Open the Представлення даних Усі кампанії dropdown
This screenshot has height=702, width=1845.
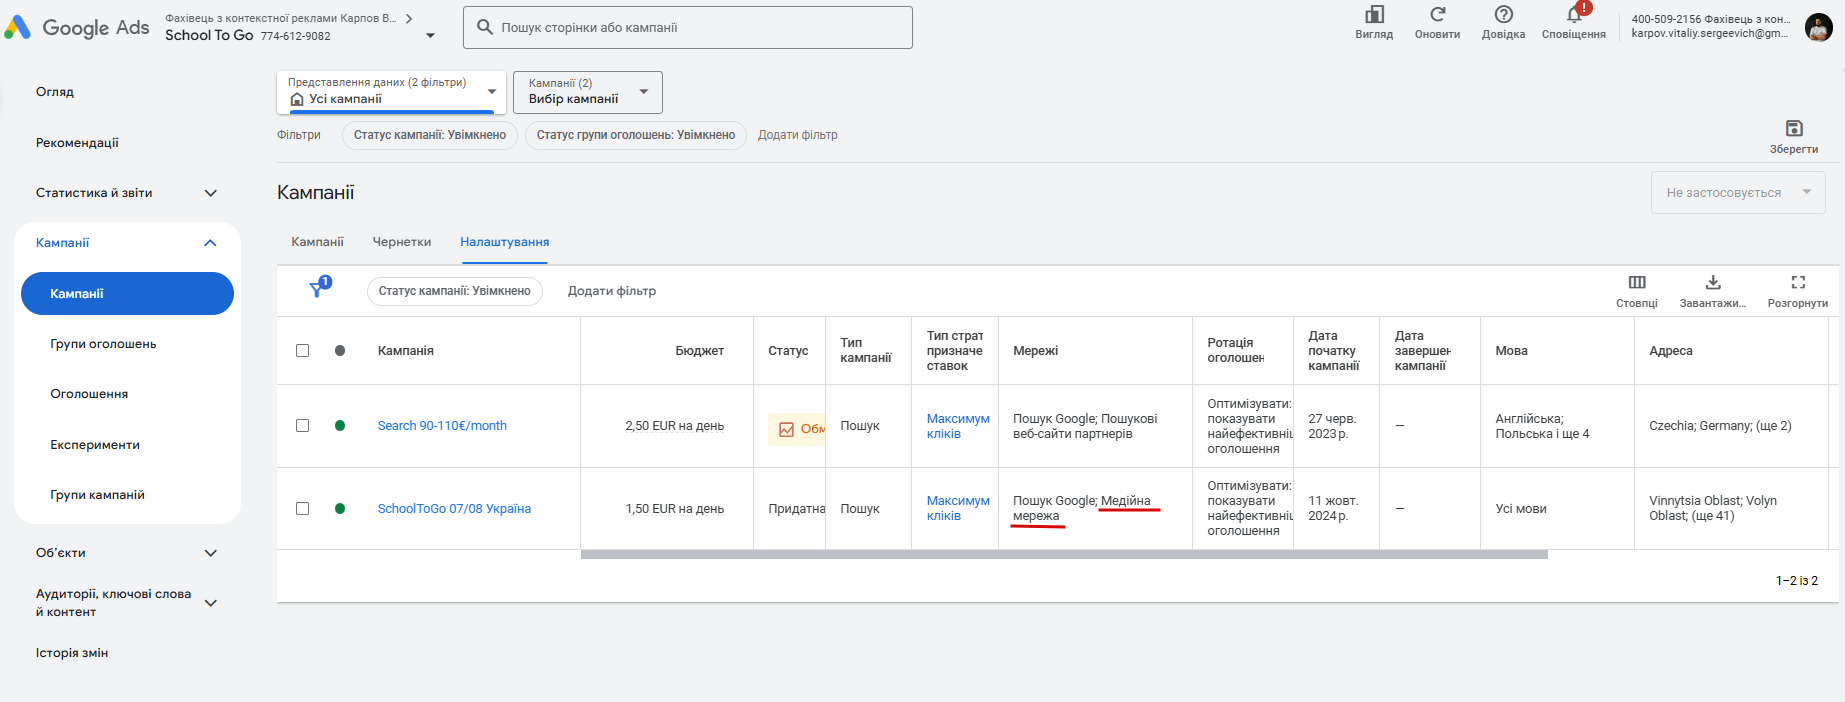[x=392, y=91]
